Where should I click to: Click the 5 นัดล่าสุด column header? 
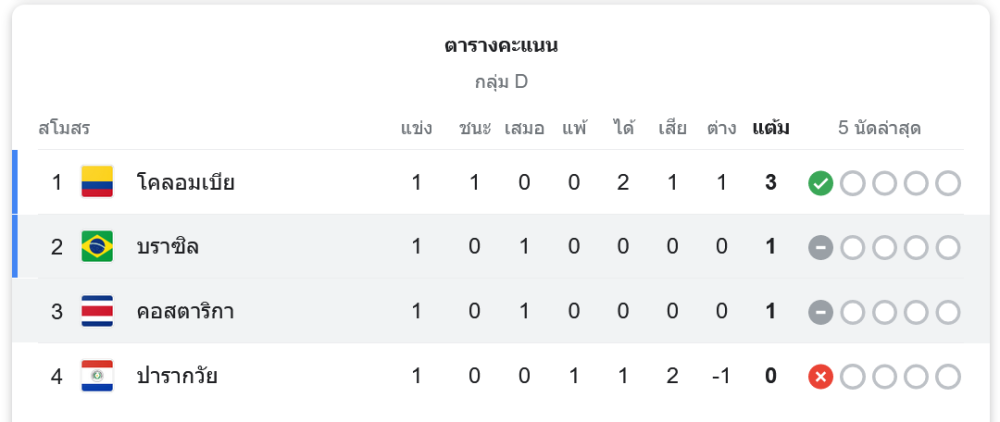point(879,128)
